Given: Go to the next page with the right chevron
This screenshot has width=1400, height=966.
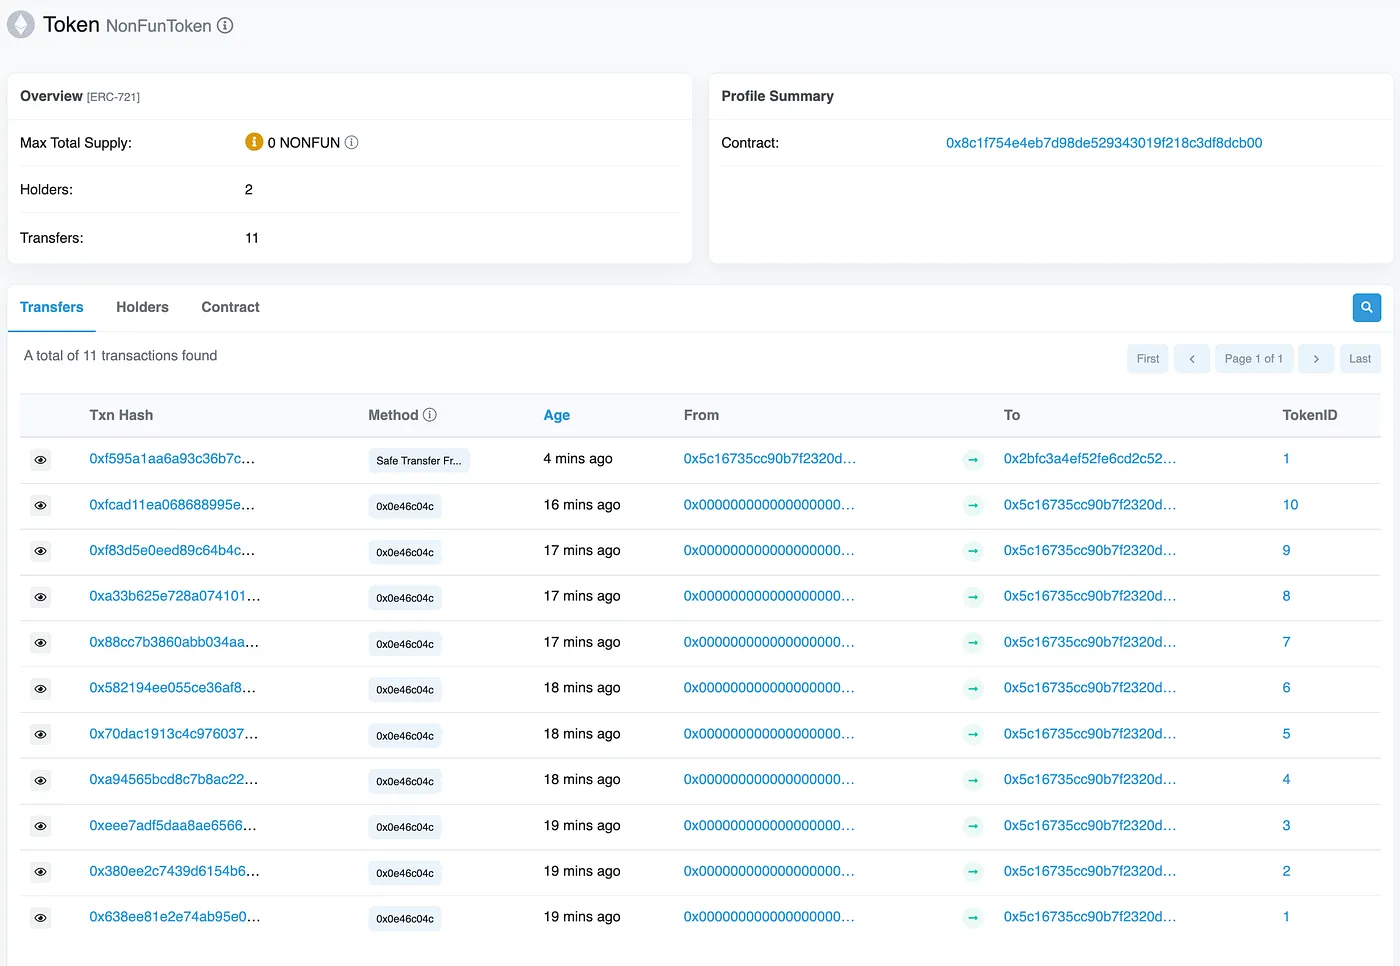Looking at the screenshot, I should 1316,359.
